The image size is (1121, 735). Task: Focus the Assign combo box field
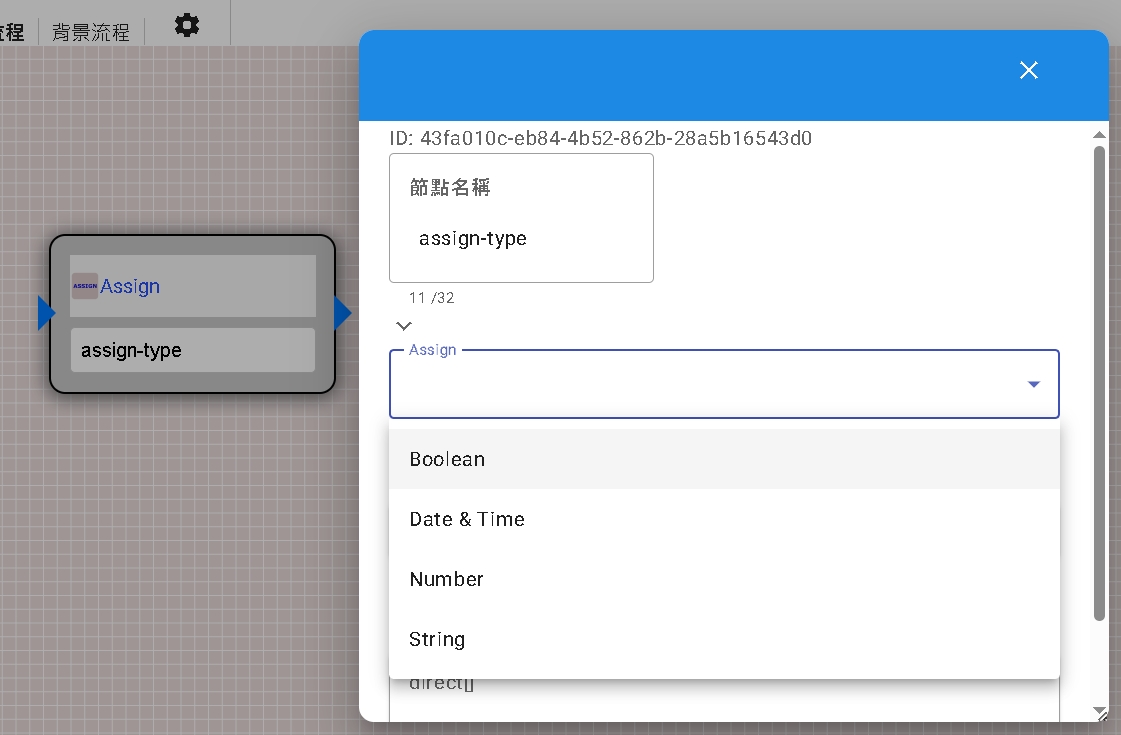point(700,384)
